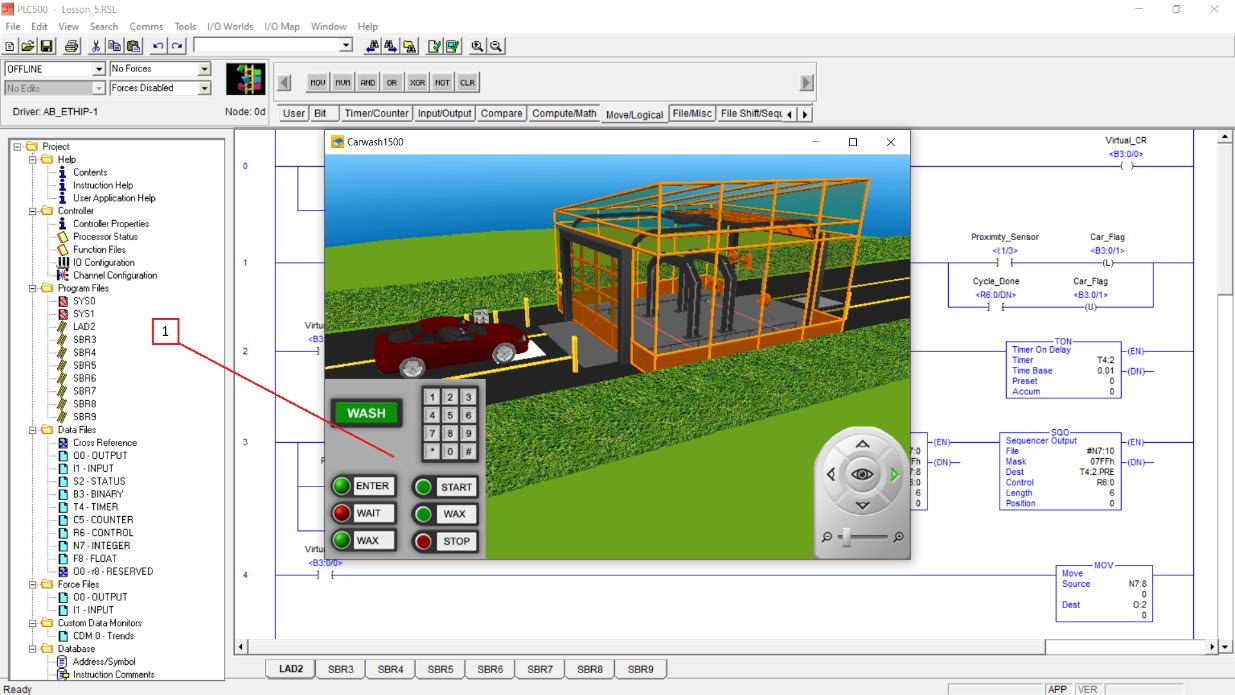Insert an XOR instruction

[x=418, y=82]
